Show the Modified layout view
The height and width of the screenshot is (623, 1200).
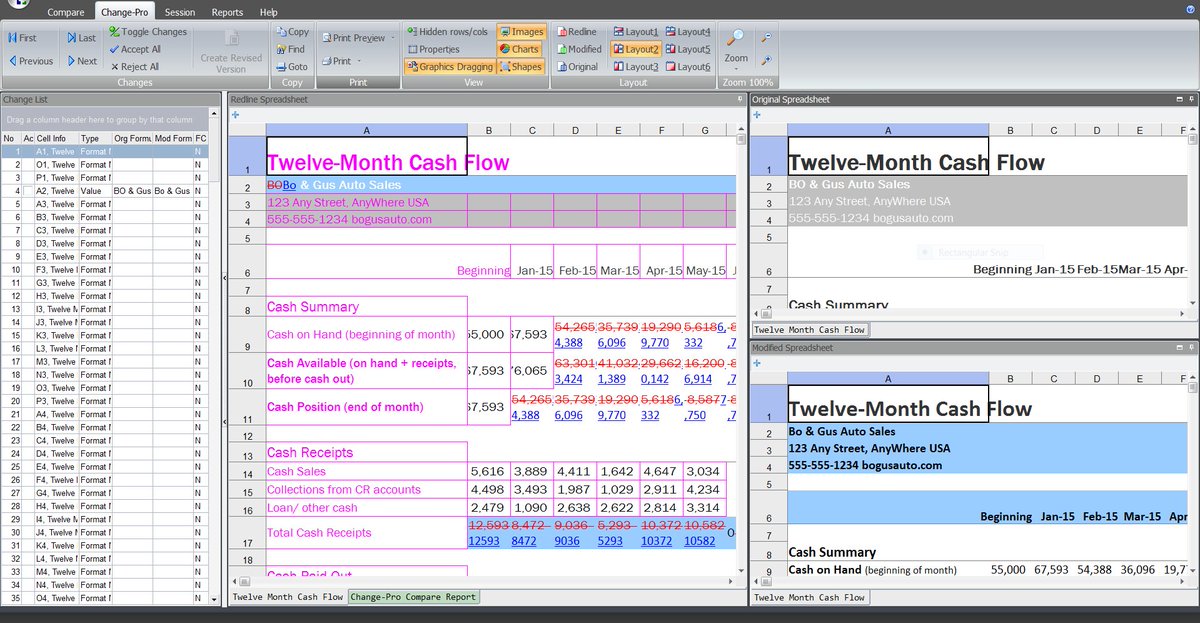579,49
